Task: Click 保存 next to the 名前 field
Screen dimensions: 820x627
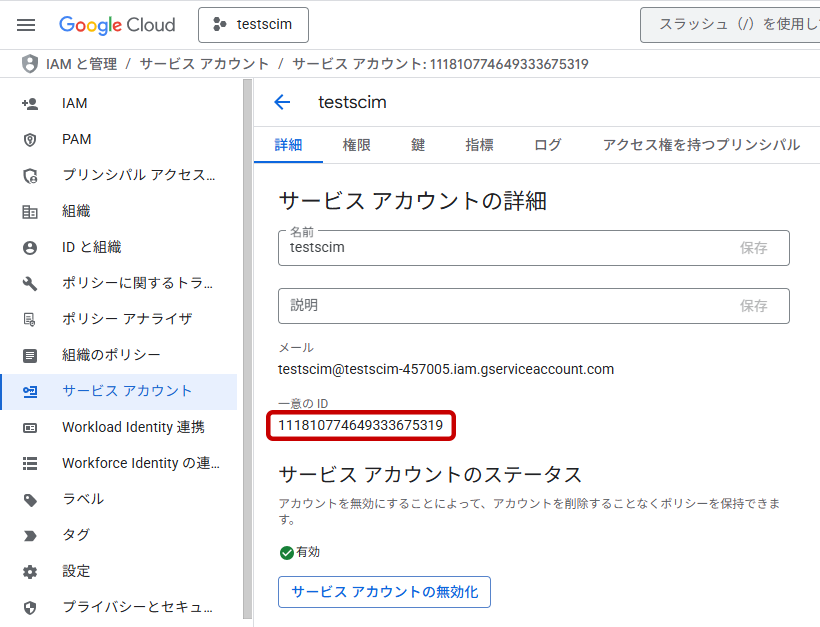Action: (753, 248)
